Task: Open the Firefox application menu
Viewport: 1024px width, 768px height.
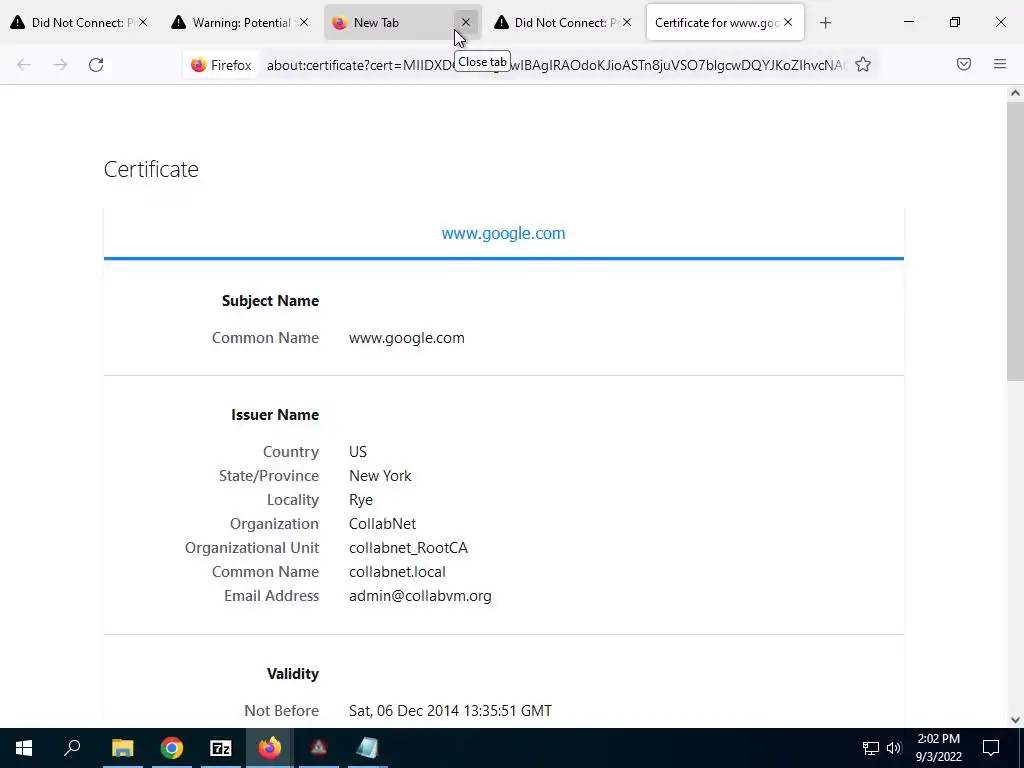Action: 1000,64
